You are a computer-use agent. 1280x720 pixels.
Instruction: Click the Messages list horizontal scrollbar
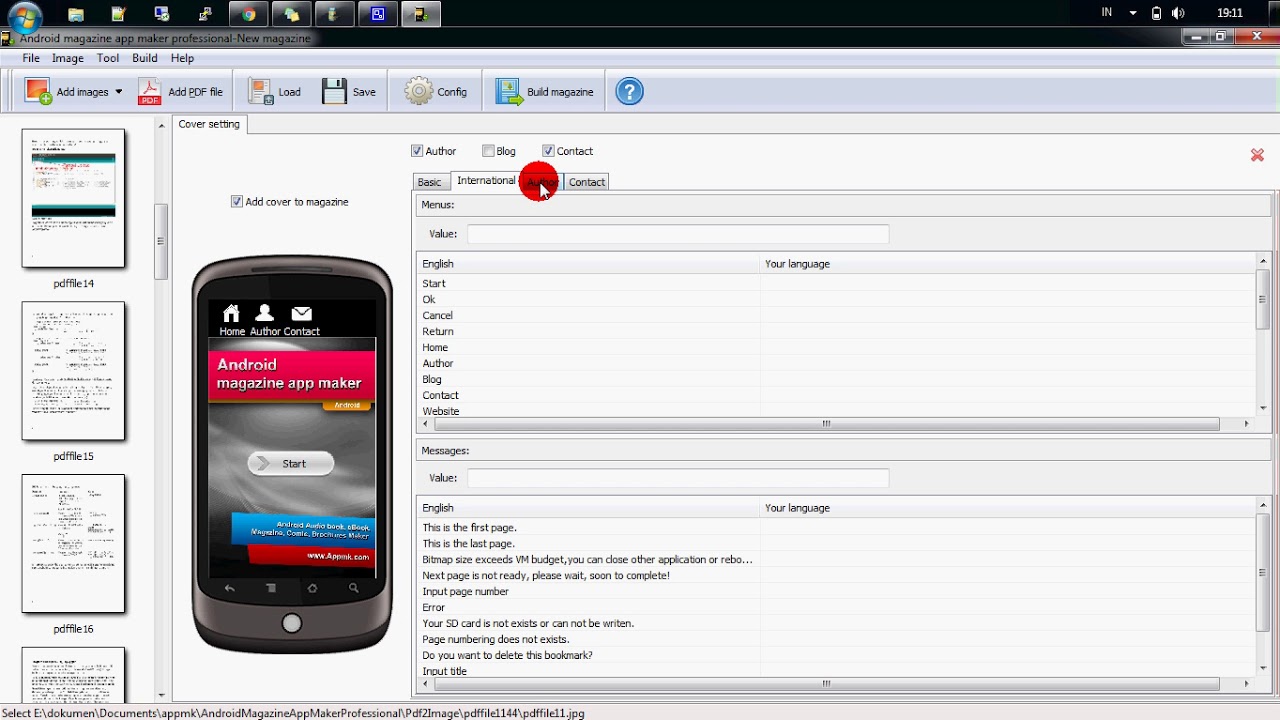[826, 684]
